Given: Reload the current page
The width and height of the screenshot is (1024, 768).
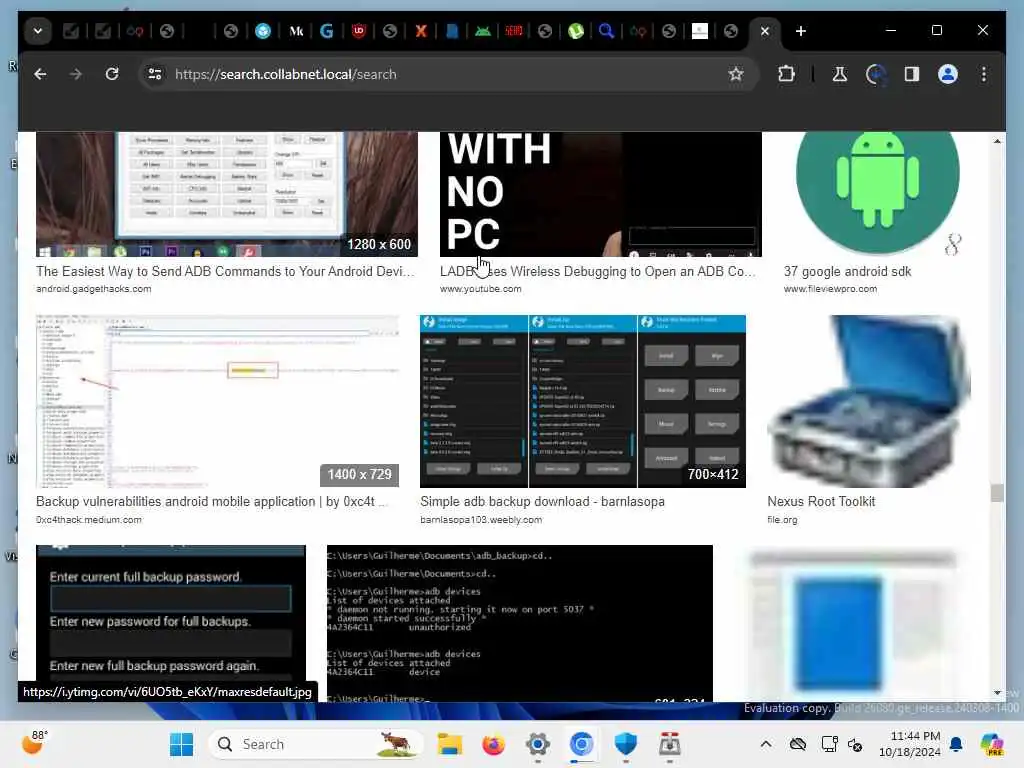Looking at the screenshot, I should tap(112, 74).
